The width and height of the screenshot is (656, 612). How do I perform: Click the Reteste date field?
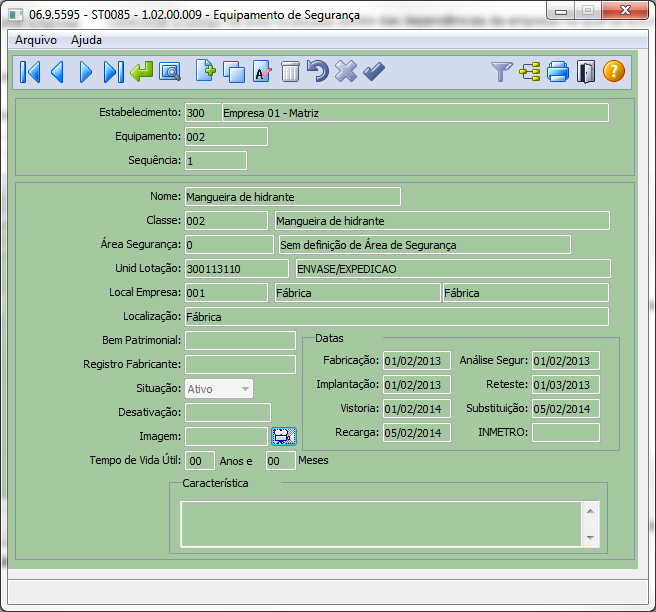[x=566, y=384]
